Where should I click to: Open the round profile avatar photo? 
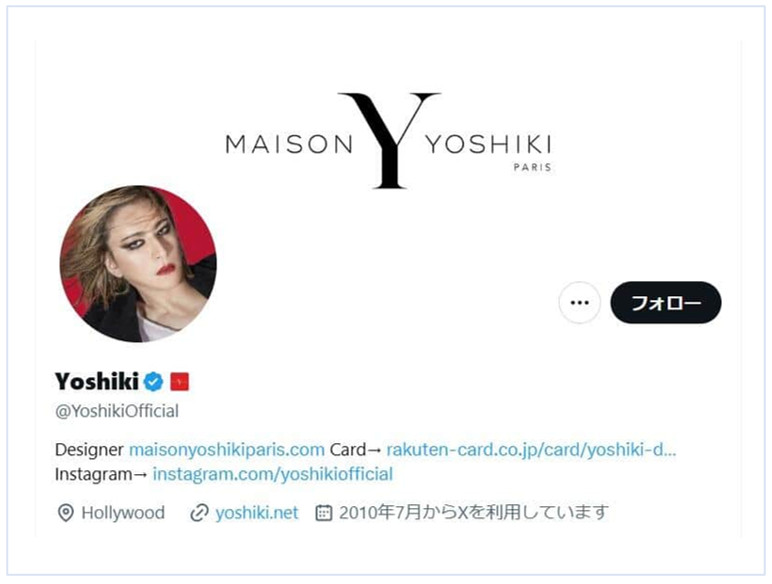pos(138,263)
